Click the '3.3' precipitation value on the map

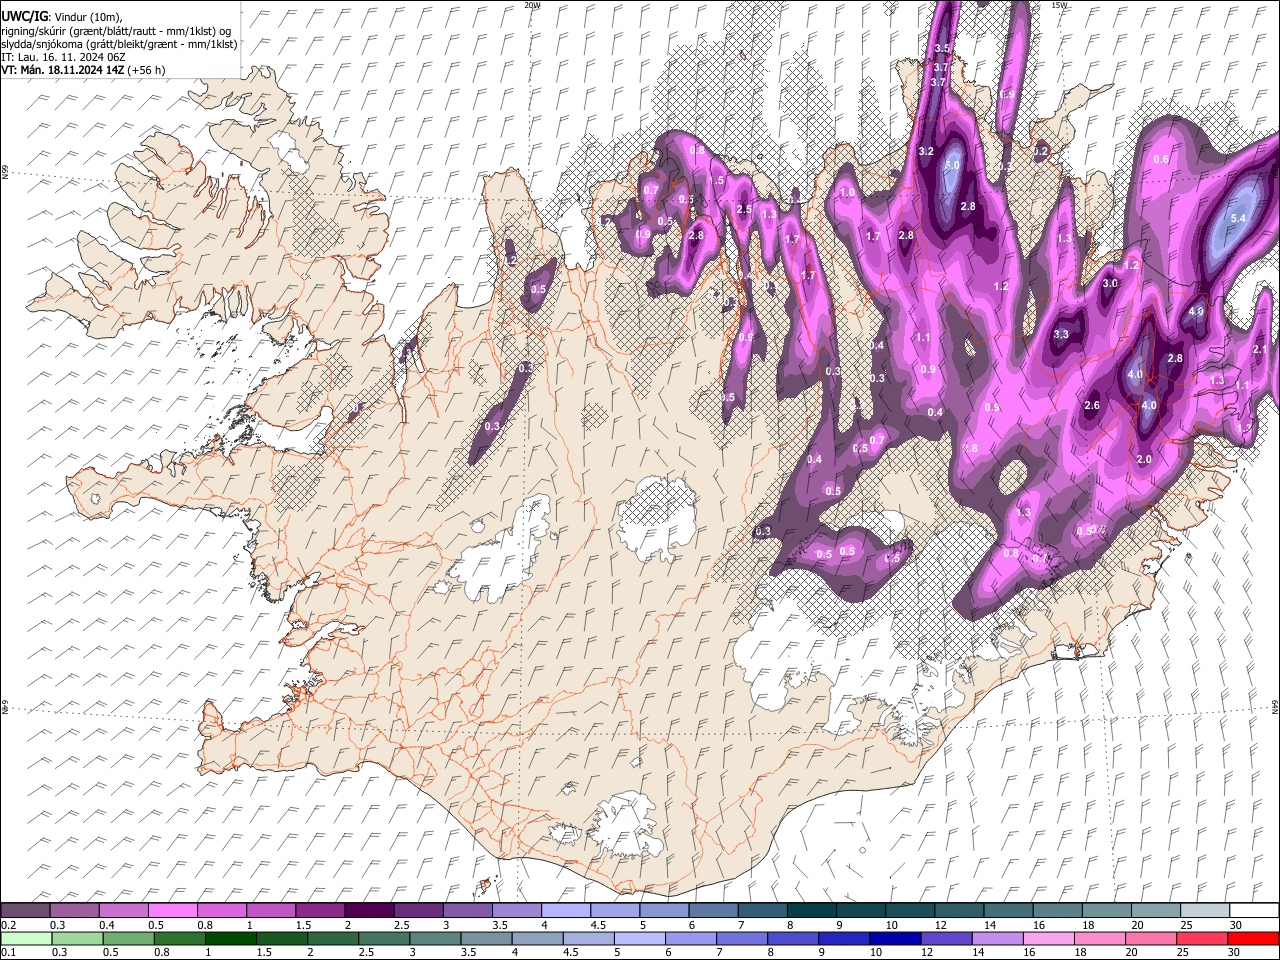(x=1061, y=334)
